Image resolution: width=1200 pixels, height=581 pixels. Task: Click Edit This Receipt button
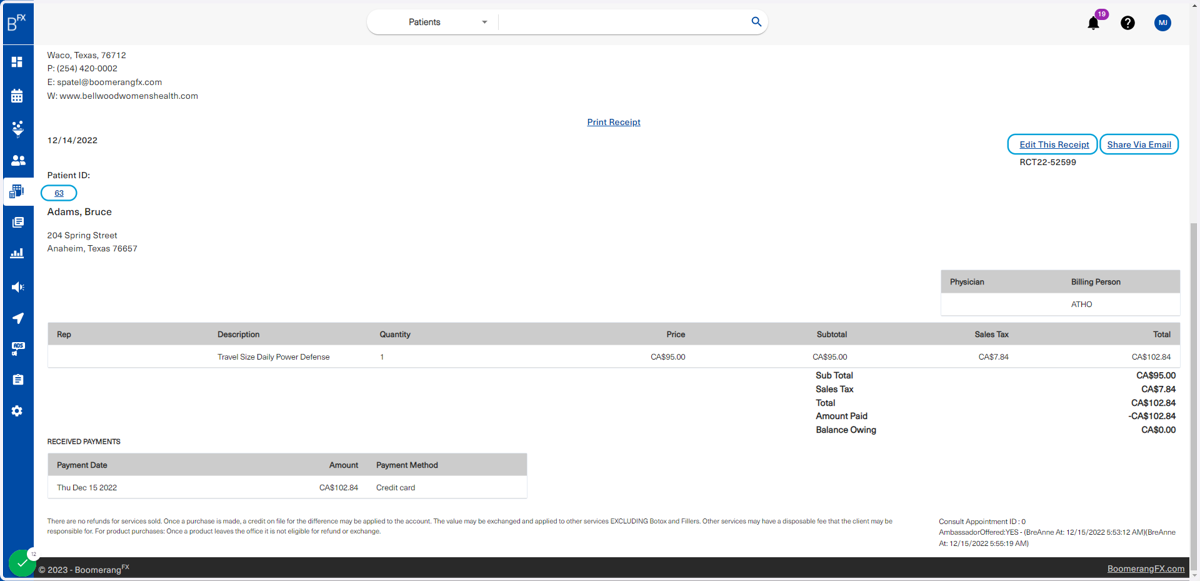1053,145
